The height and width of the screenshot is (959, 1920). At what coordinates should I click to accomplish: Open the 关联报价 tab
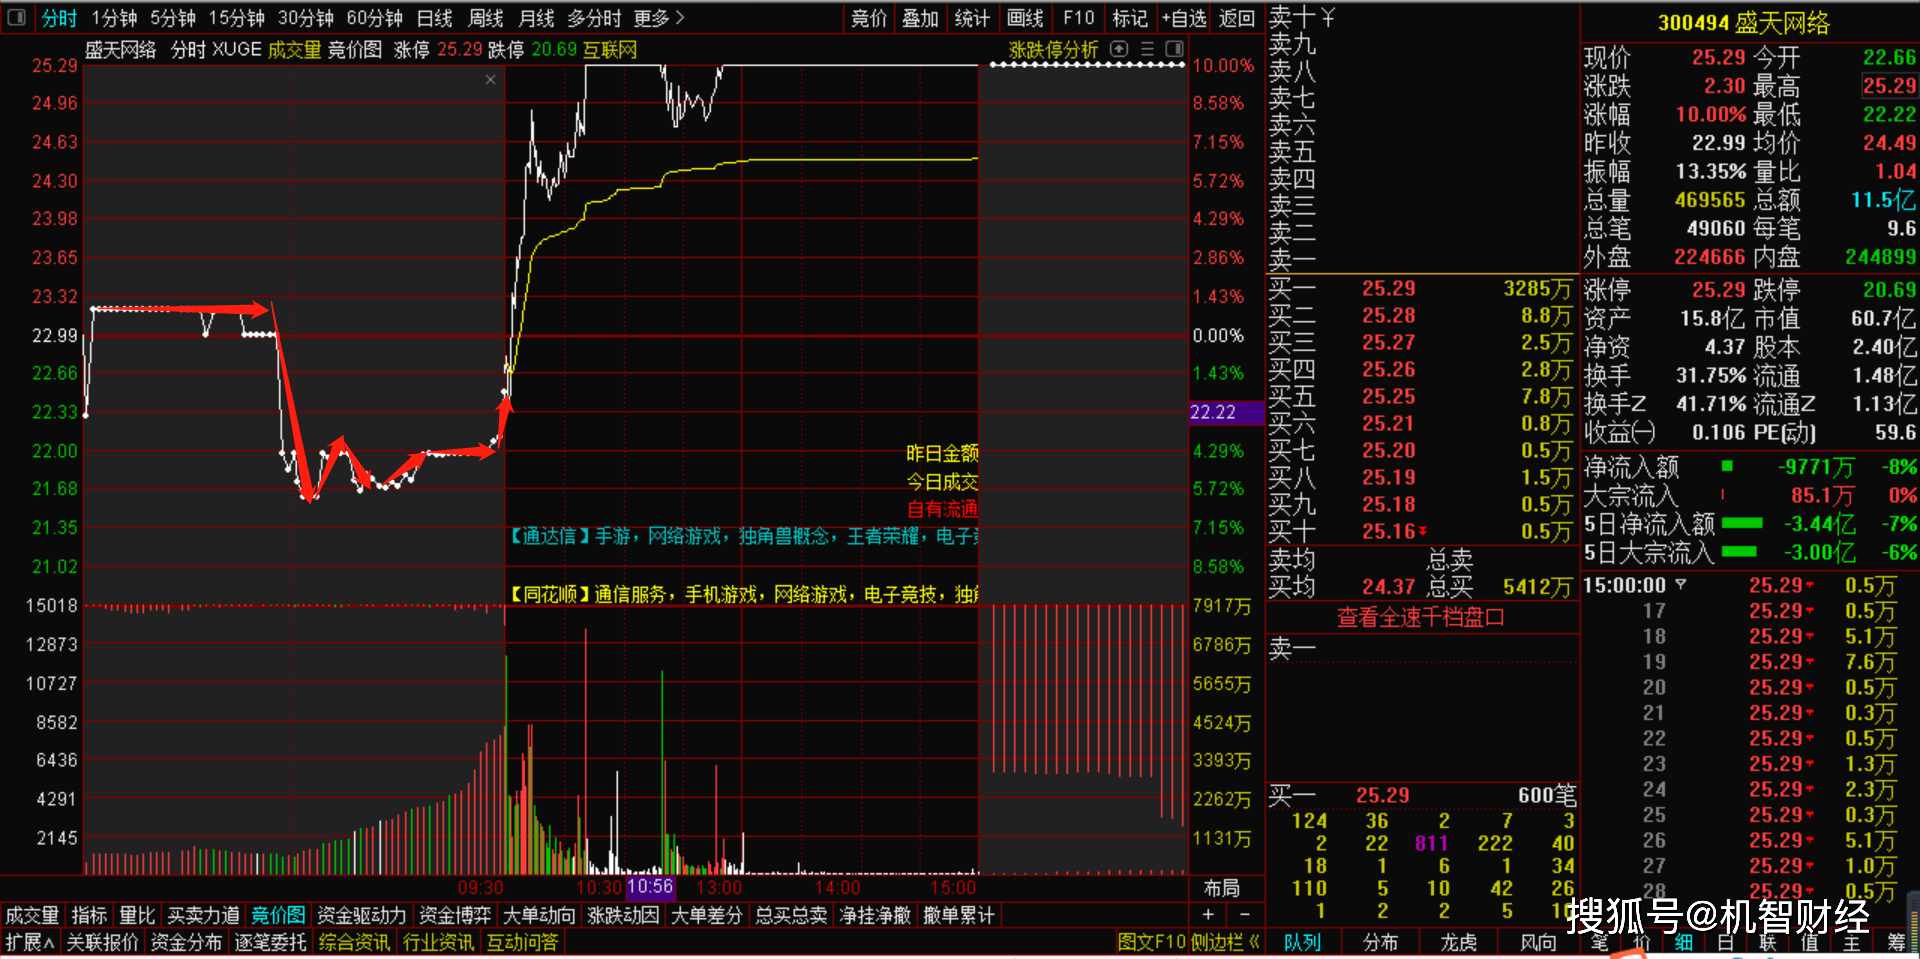(x=102, y=942)
